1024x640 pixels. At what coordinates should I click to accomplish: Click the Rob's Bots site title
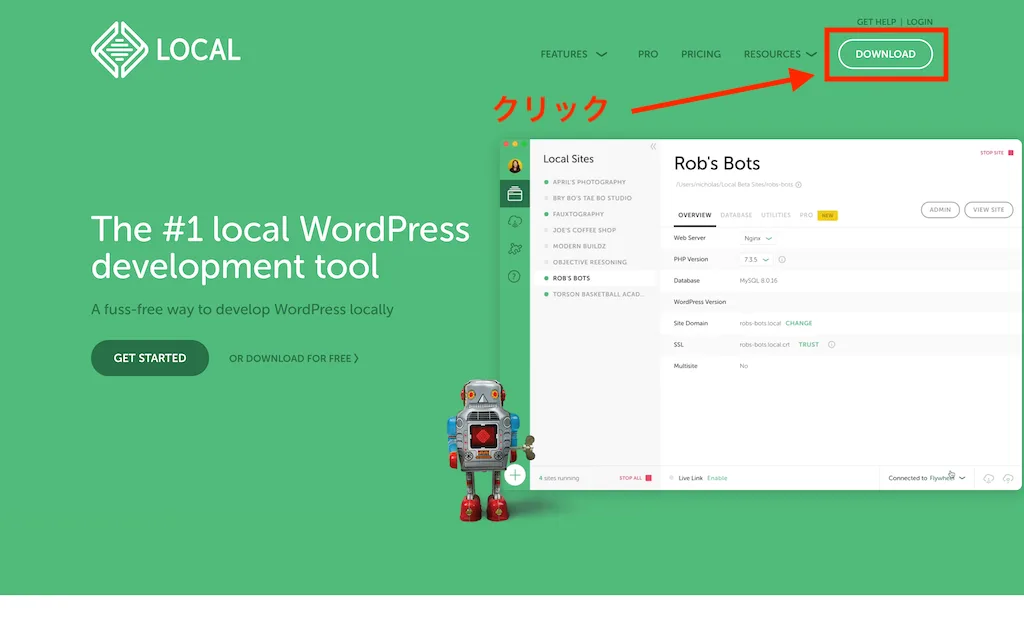point(717,163)
